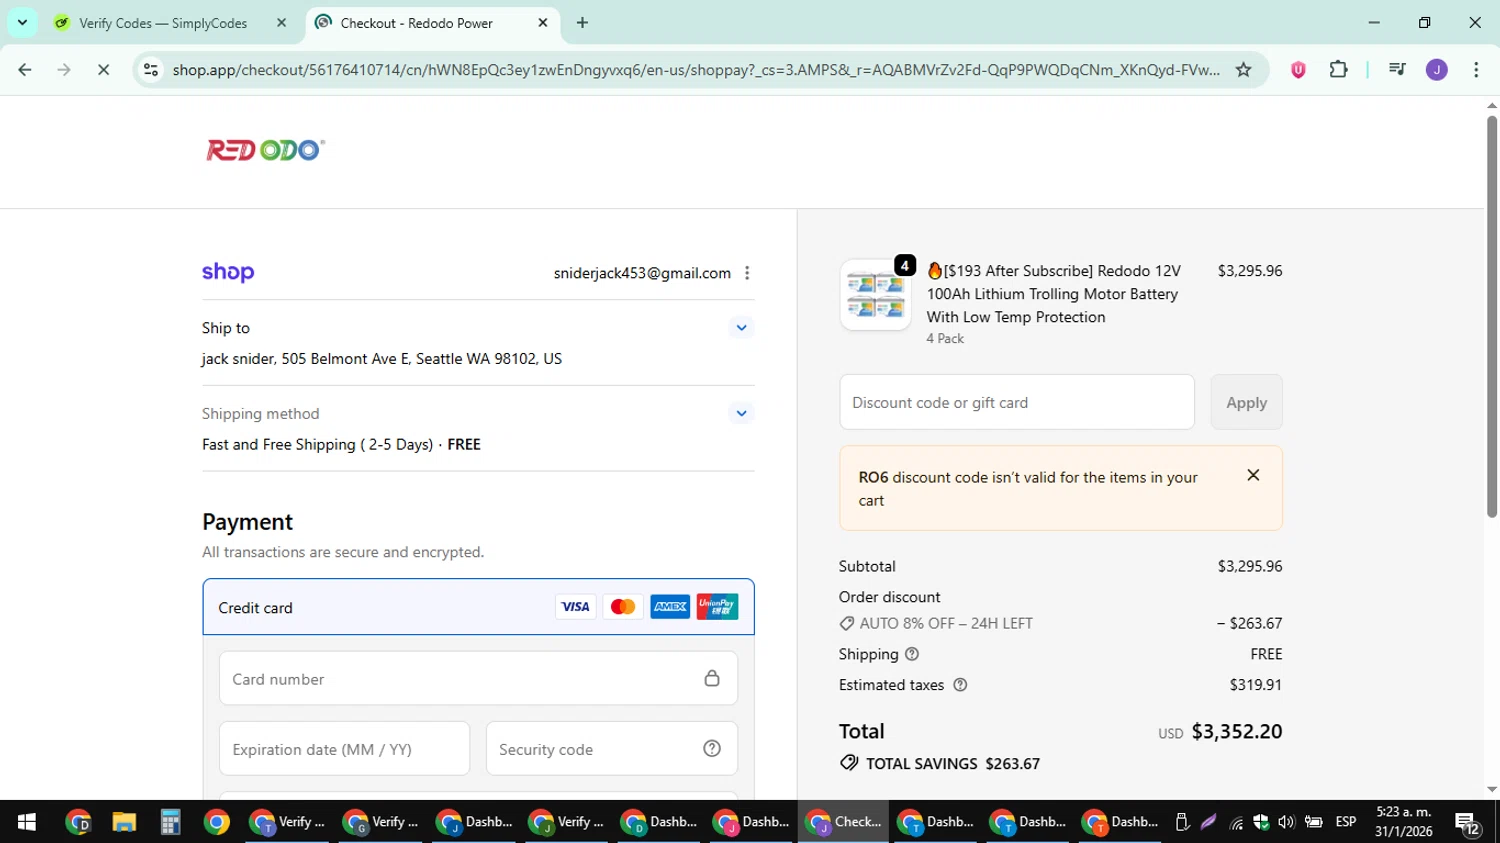Show the Security code help tooltip
The image size is (1500, 843).
pos(712,749)
